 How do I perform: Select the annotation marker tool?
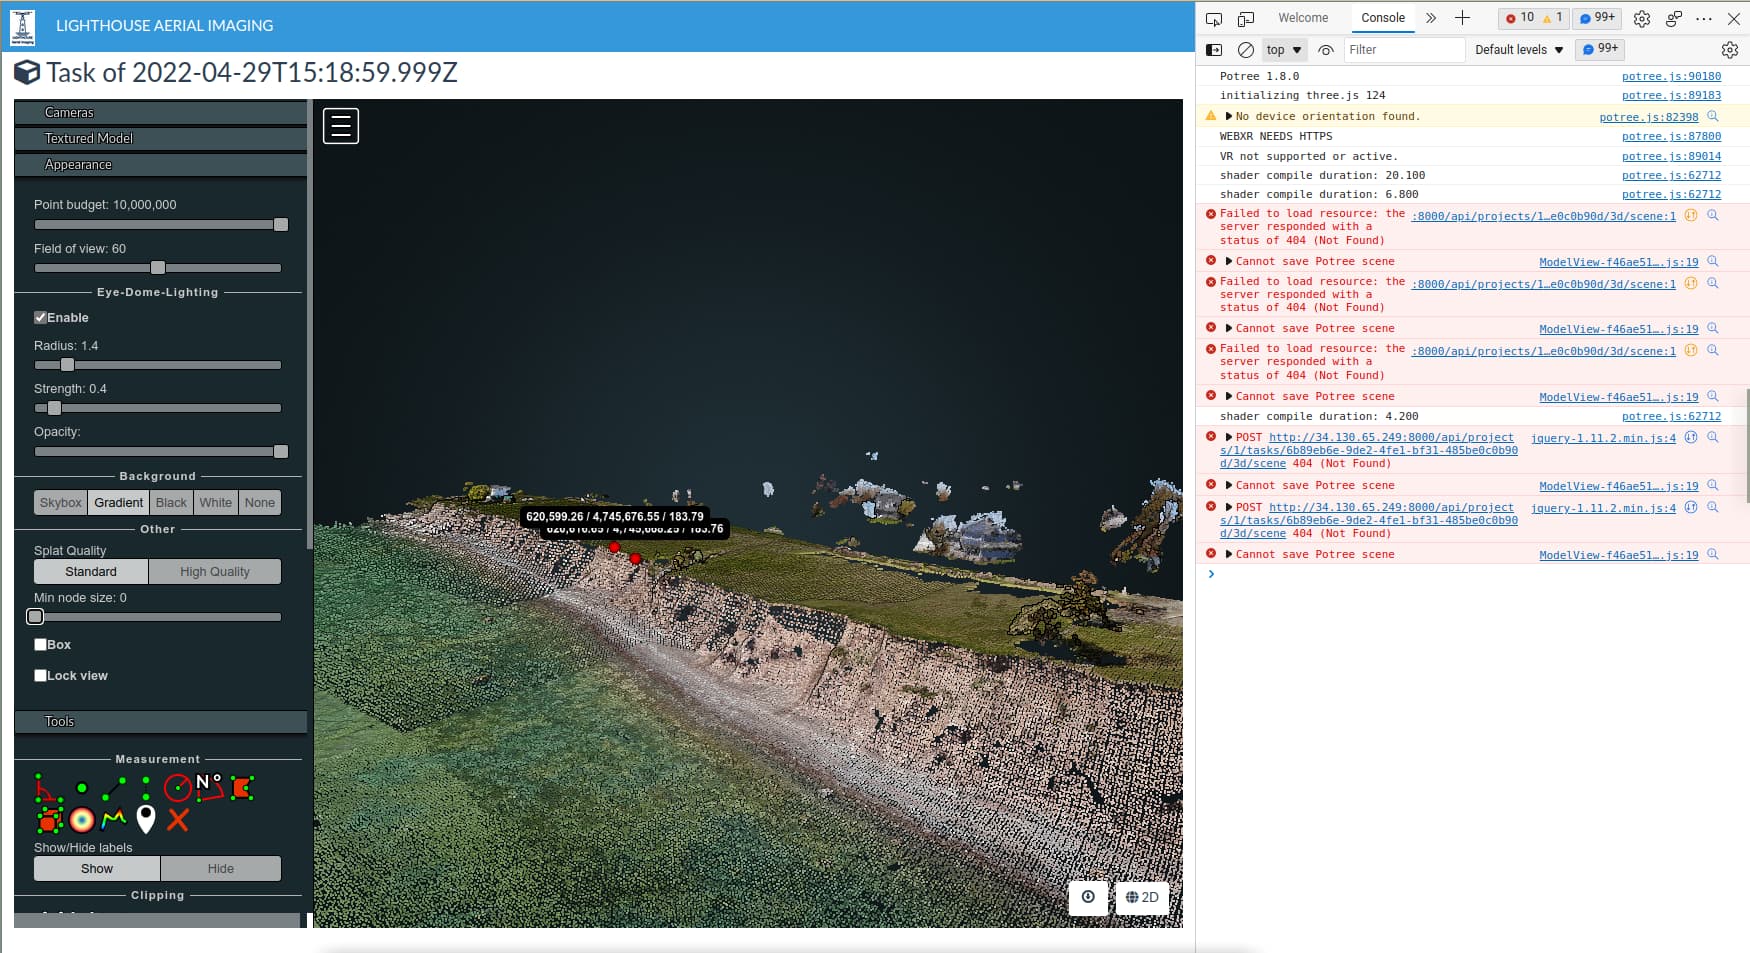click(x=146, y=820)
